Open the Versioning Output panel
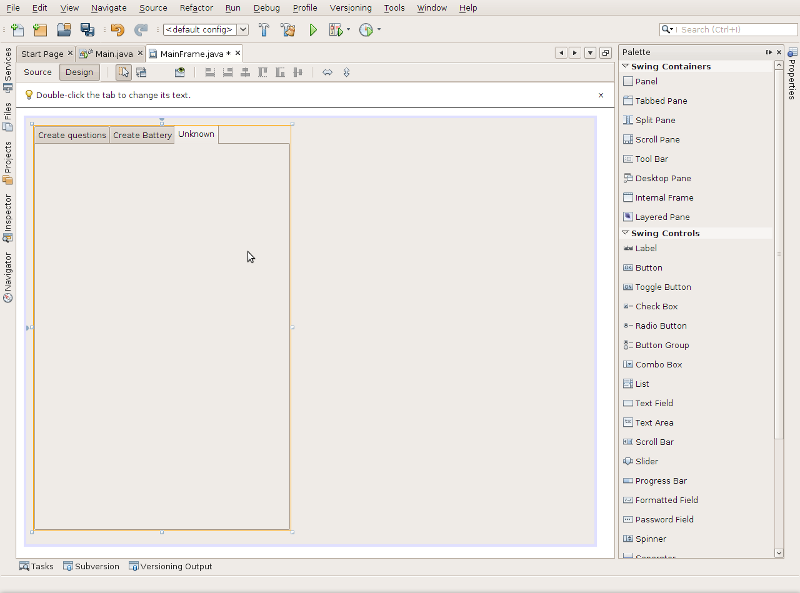 (x=170, y=566)
